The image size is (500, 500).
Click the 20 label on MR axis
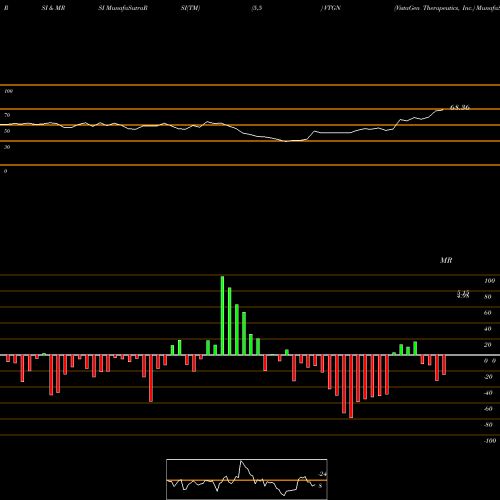(488, 345)
